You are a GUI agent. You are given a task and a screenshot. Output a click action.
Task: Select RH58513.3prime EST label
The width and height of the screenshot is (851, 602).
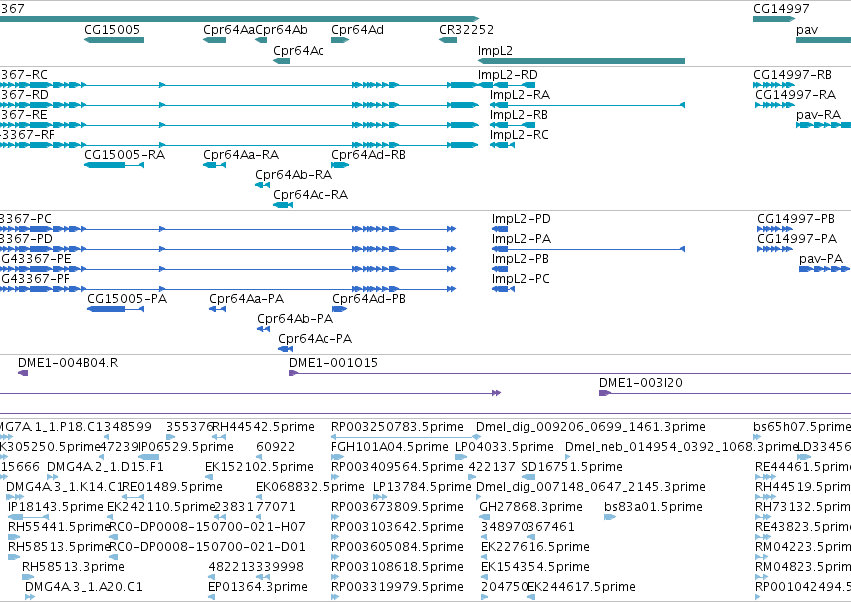pyautogui.click(x=73, y=567)
